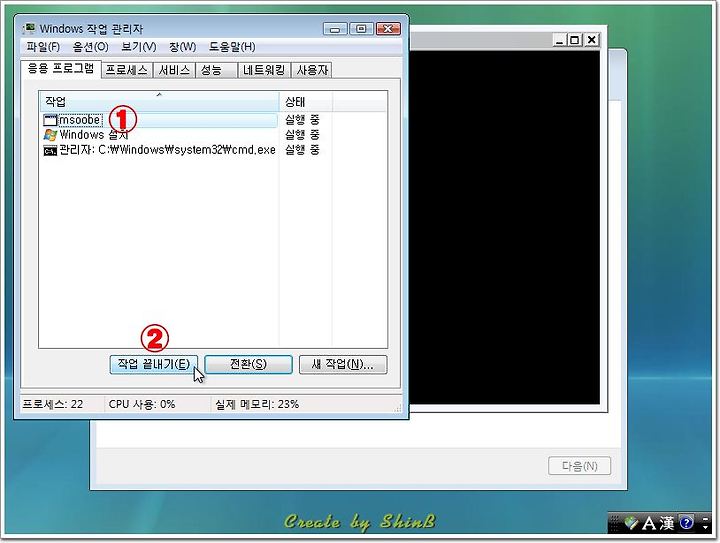Switch to the 응용 프로그램 tab
This screenshot has height=543, width=720.
61,69
